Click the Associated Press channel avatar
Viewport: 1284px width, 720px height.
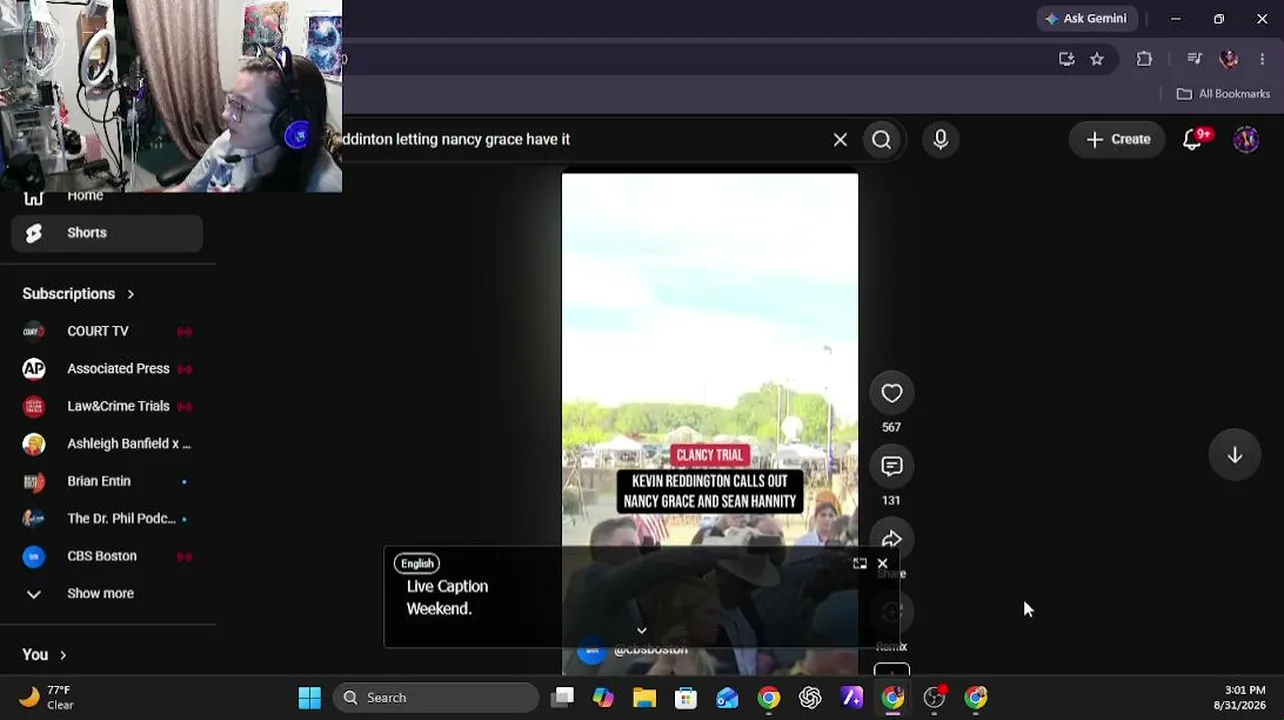pos(34,369)
